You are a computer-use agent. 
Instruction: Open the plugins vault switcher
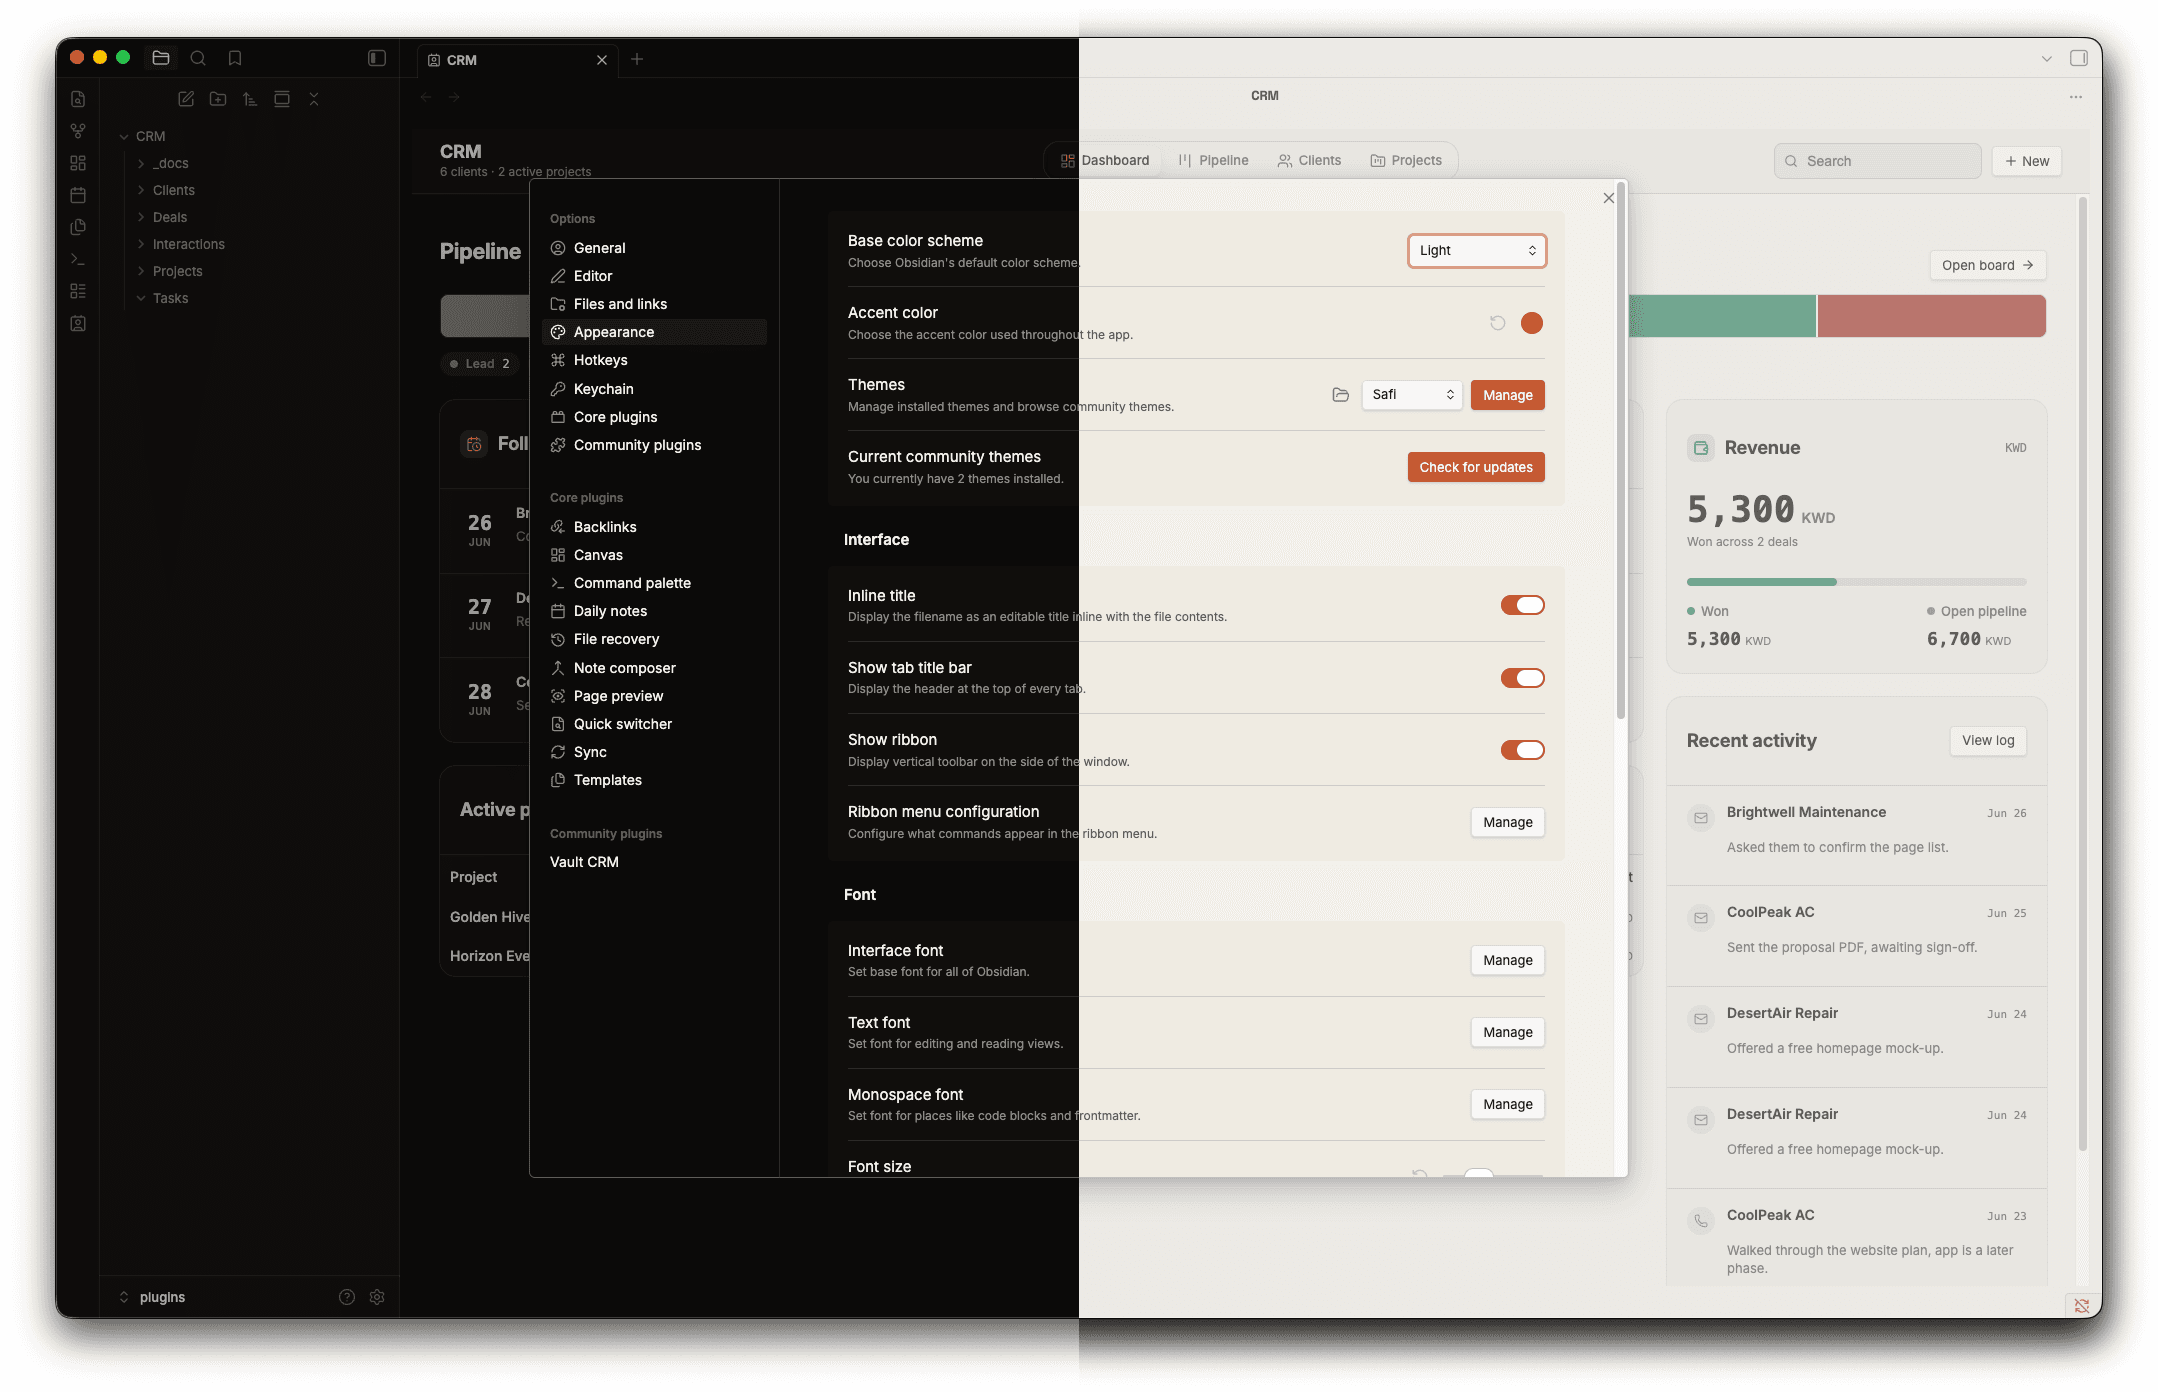pos(152,1297)
